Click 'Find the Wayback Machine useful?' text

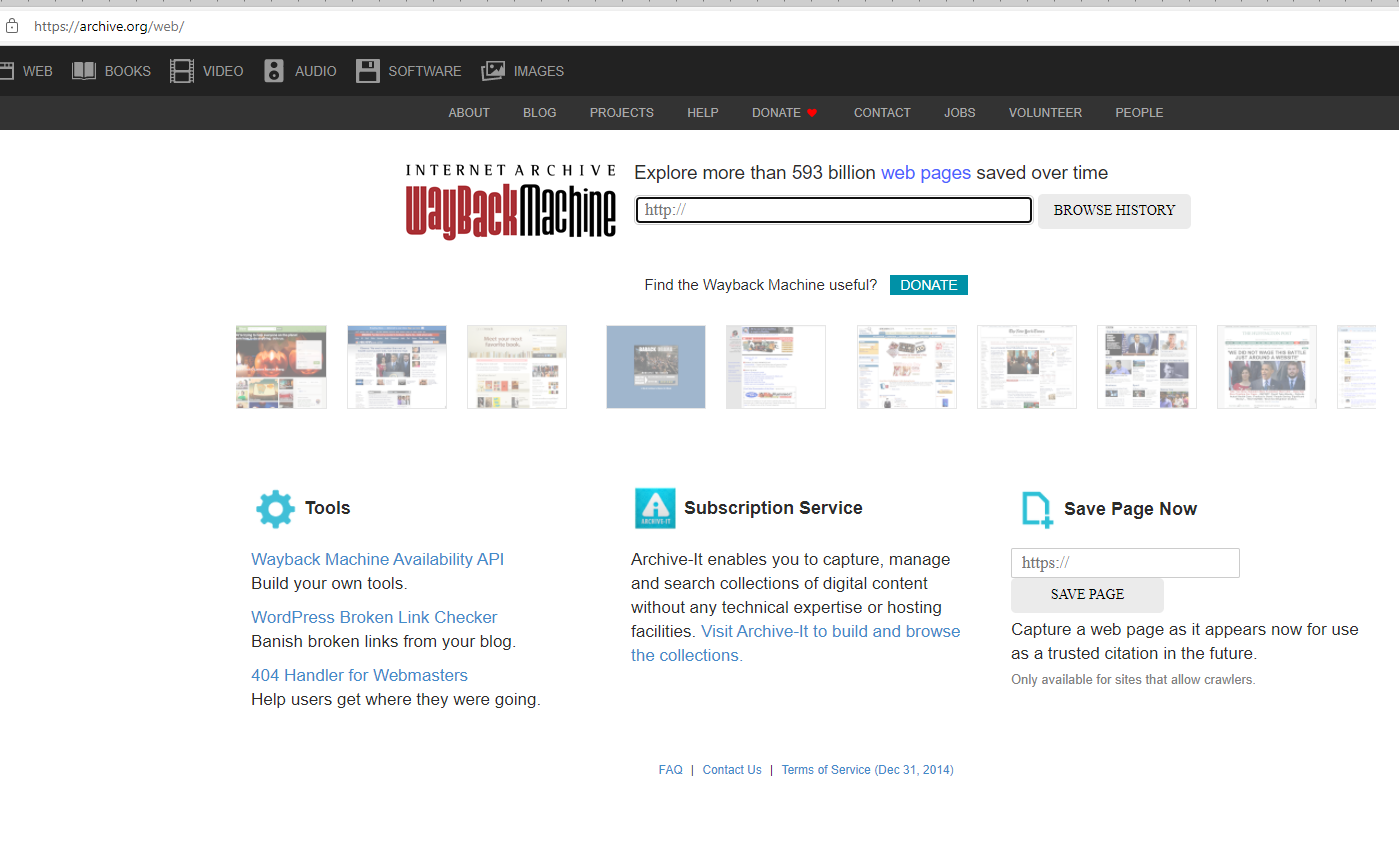point(761,285)
